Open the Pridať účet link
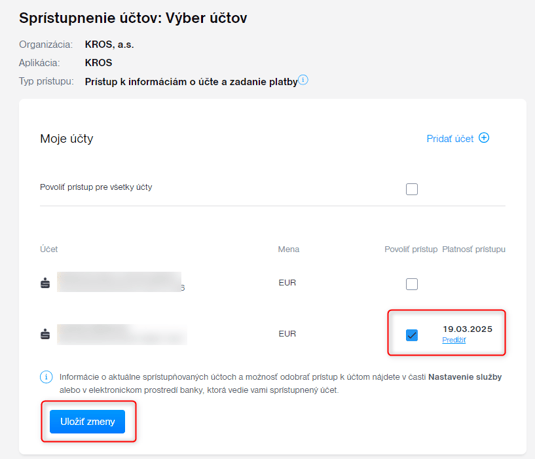Screen dimensions: 535x459 pos(450,139)
